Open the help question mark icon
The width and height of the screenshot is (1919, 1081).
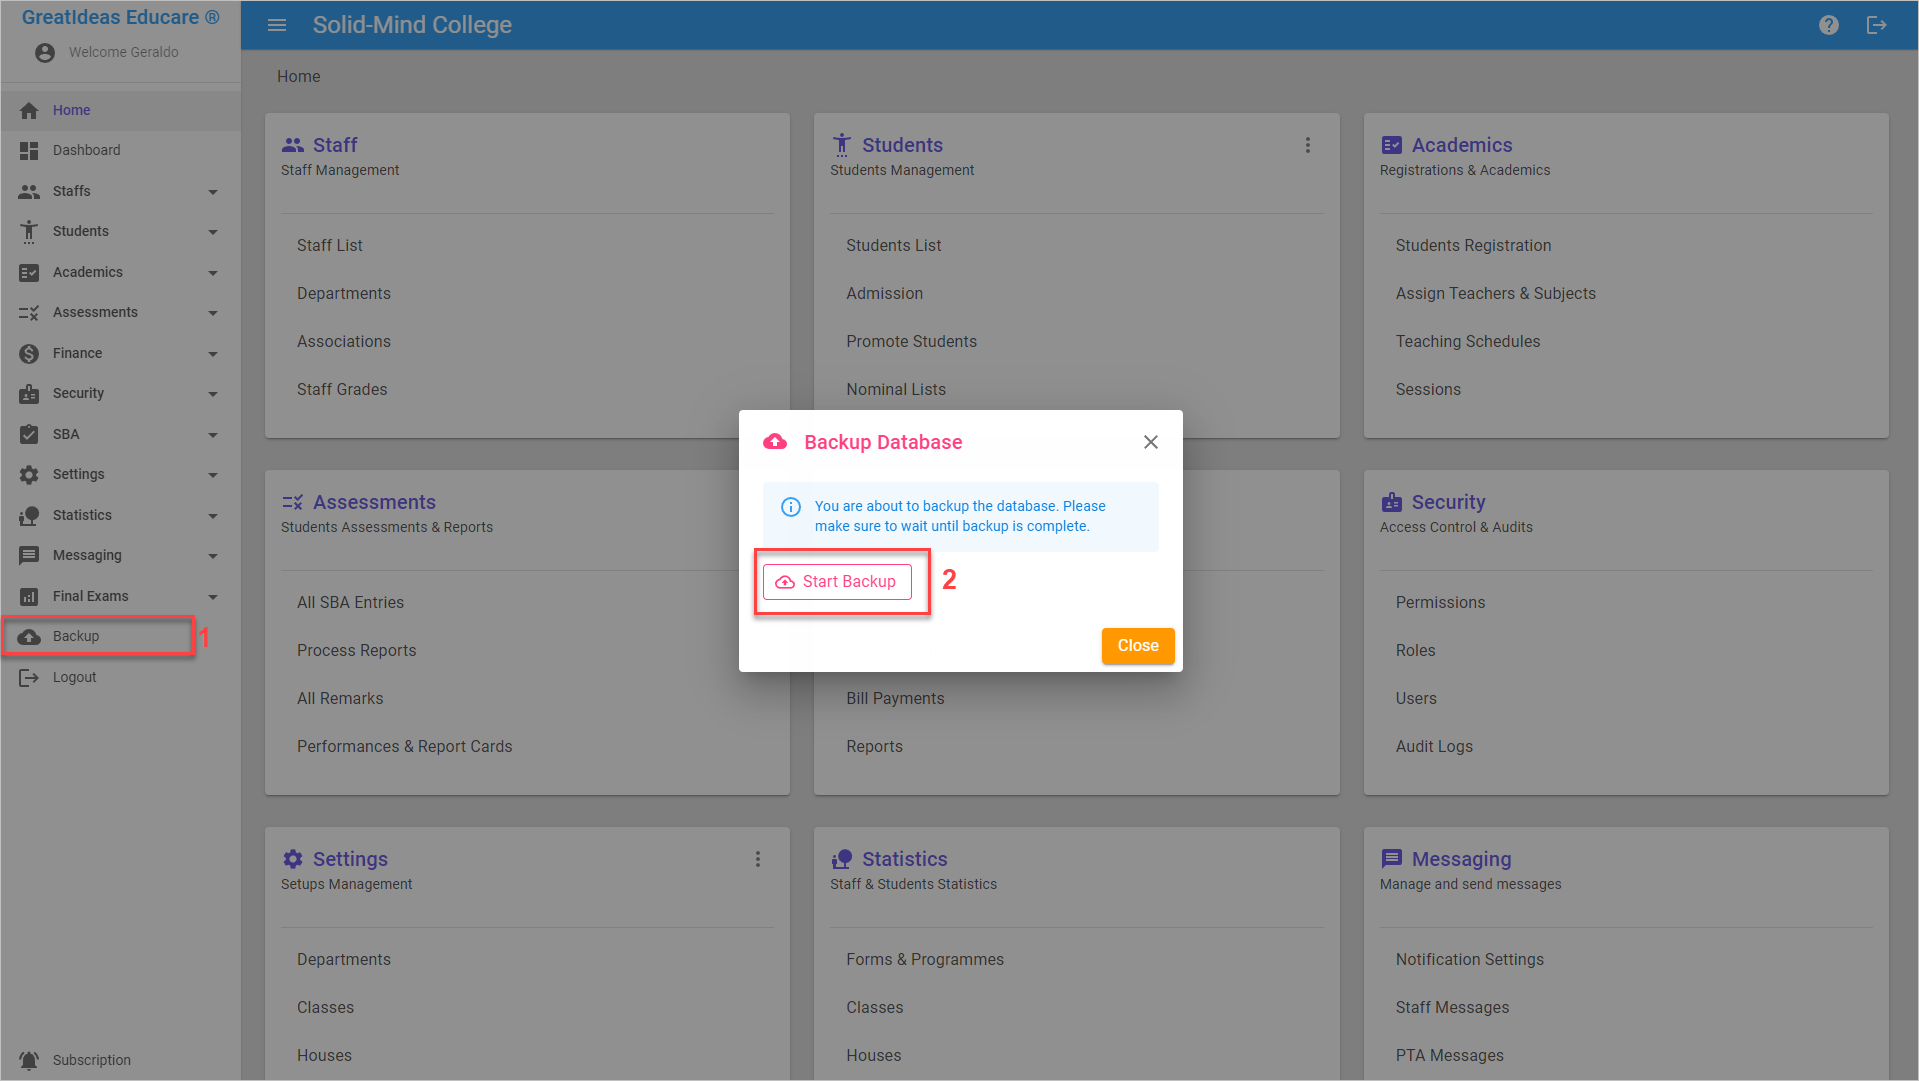1828,25
